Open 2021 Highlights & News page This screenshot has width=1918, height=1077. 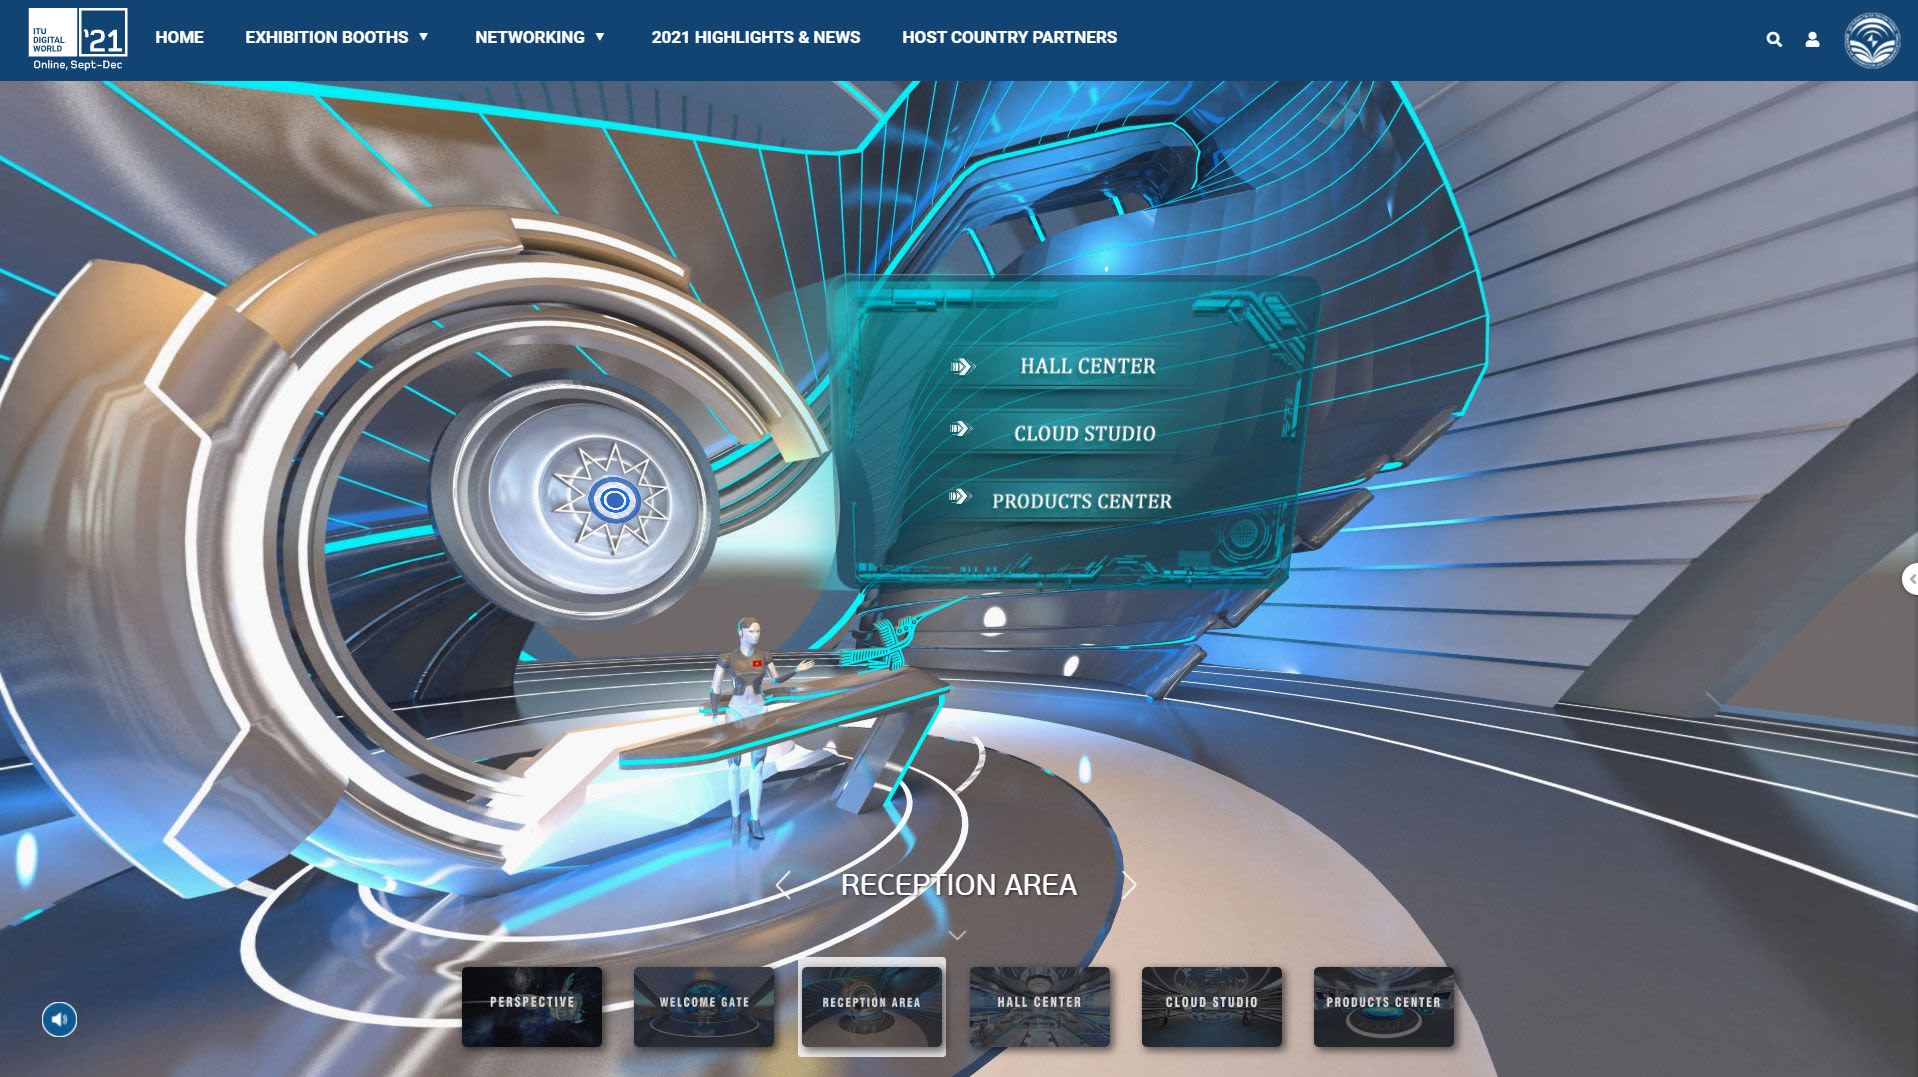coord(755,37)
